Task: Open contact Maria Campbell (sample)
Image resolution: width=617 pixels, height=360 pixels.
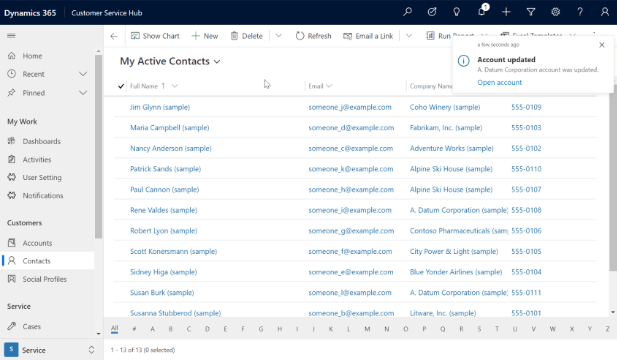Action: tap(170, 127)
